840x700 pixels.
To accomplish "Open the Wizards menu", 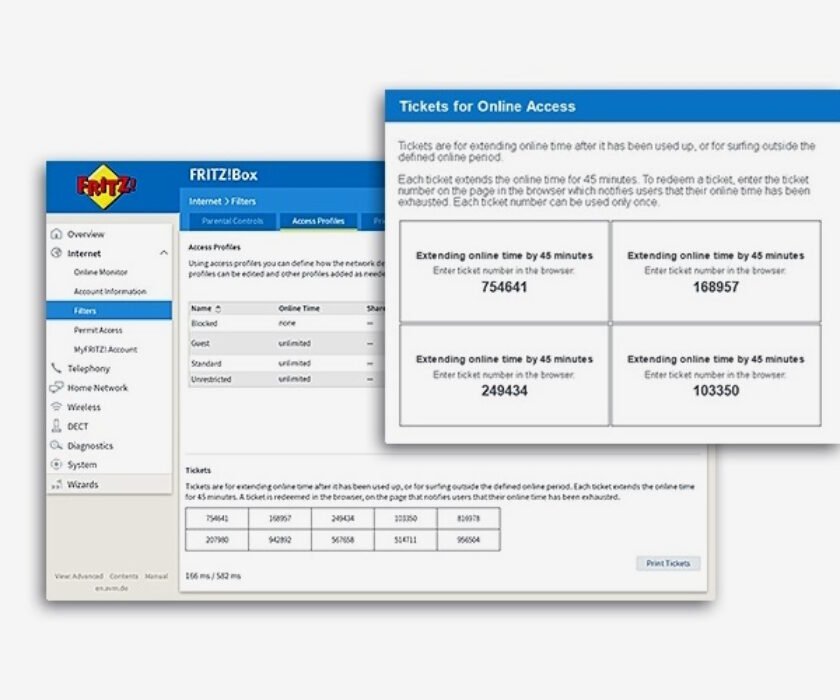I will (82, 484).
